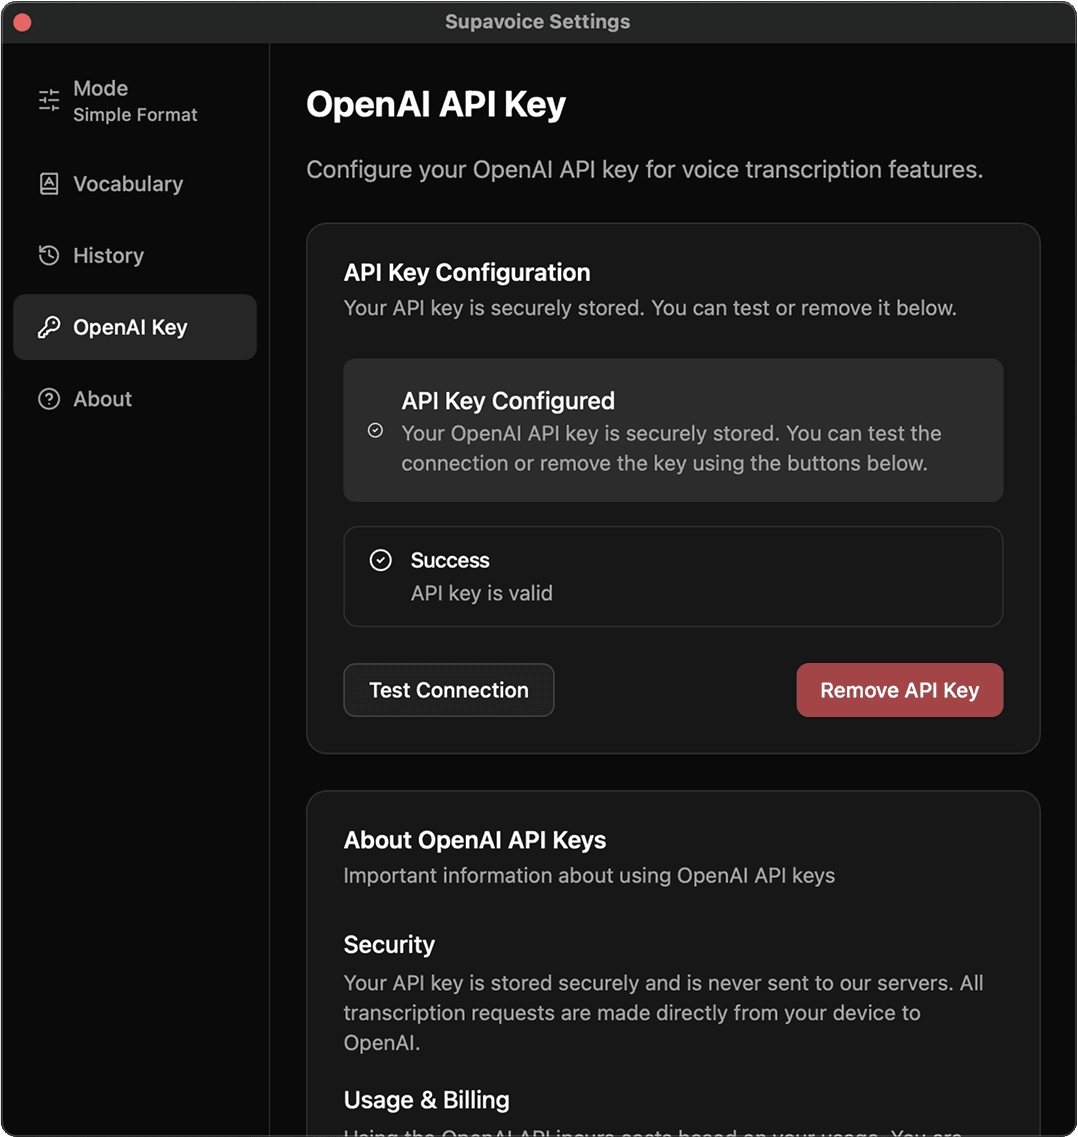Image resolution: width=1078 pixels, height=1137 pixels.
Task: Click the red Remove API Key button
Action: [900, 690]
